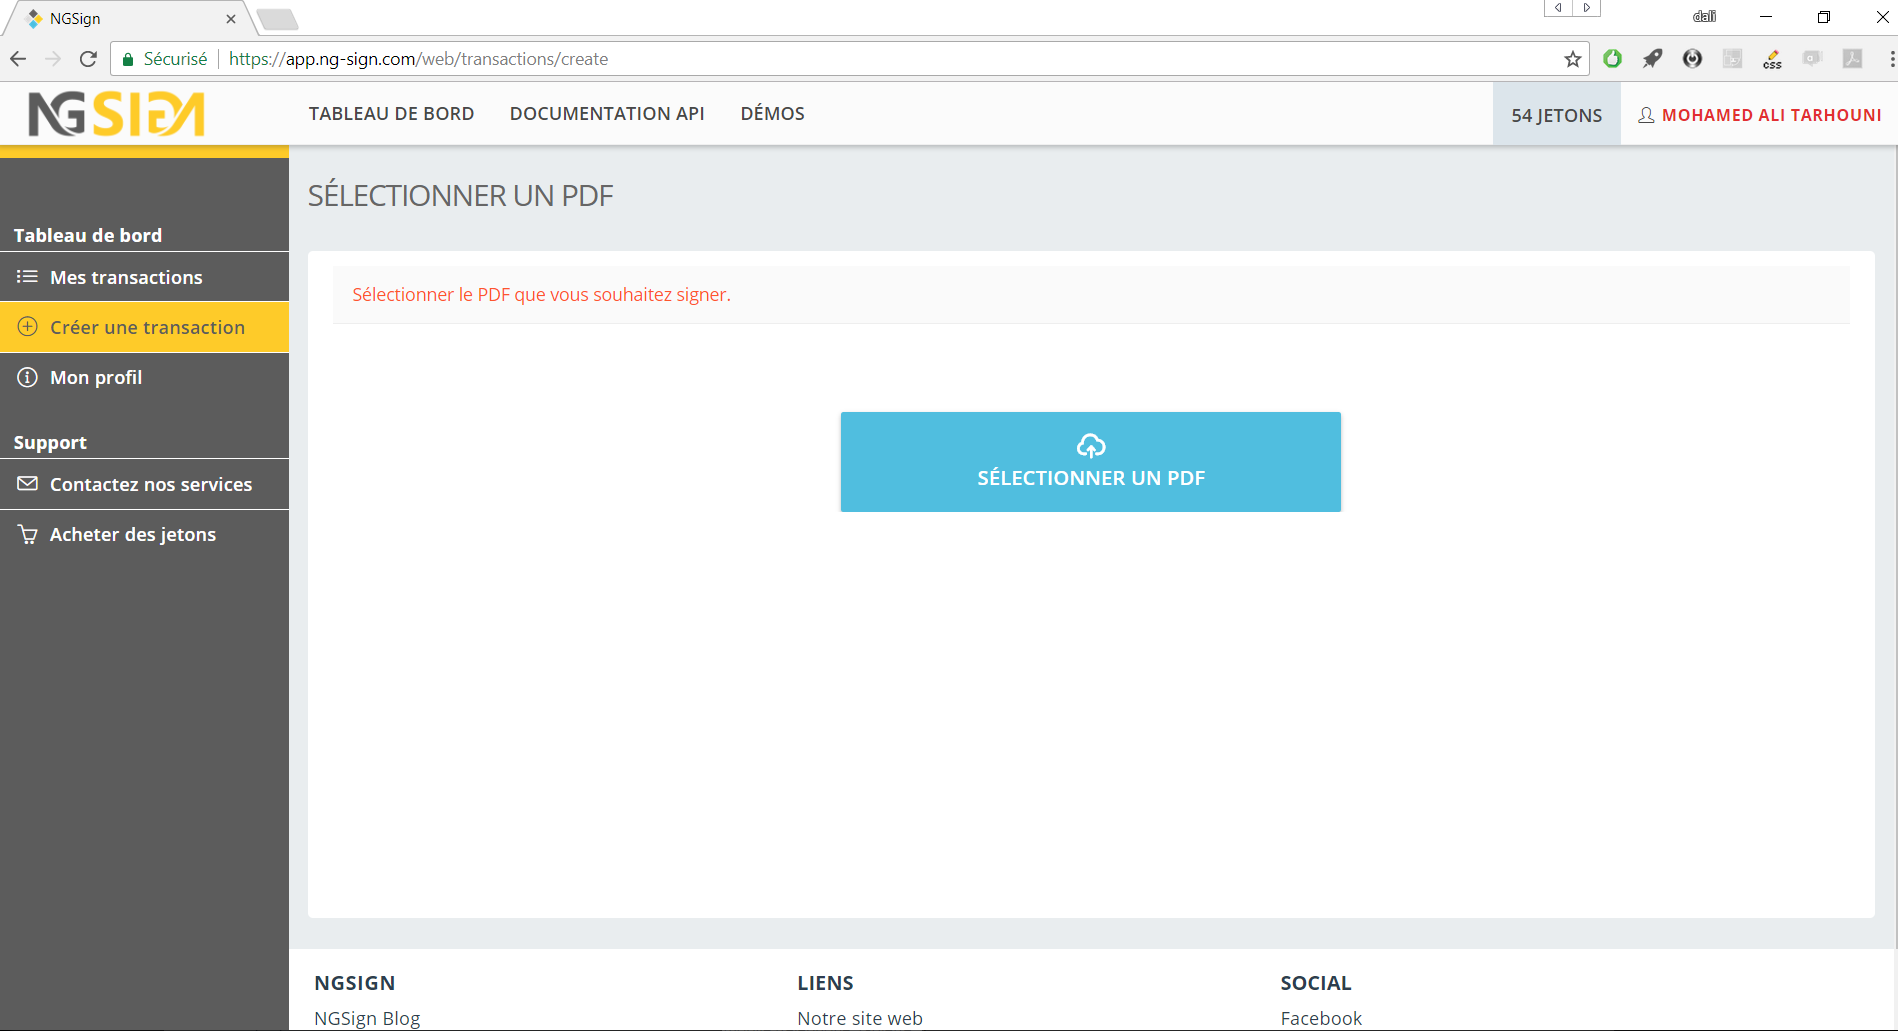The image size is (1898, 1031).
Task: Click the 54 Jetons button
Action: [x=1556, y=115]
